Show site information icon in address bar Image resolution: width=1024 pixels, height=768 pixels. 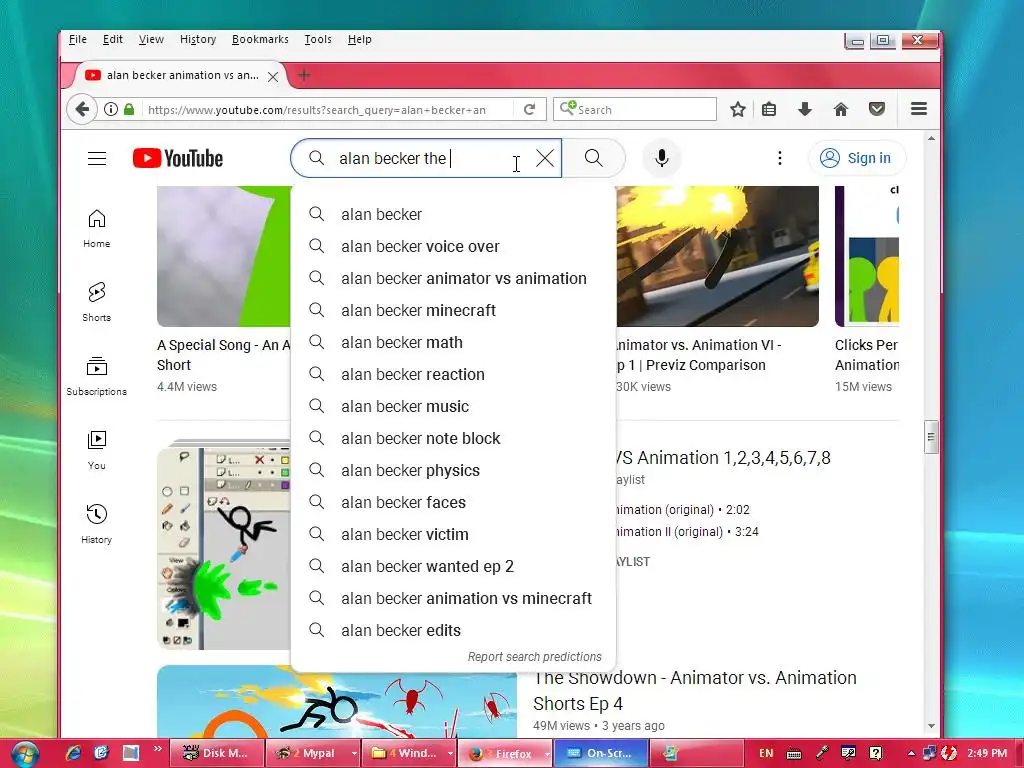(x=111, y=109)
